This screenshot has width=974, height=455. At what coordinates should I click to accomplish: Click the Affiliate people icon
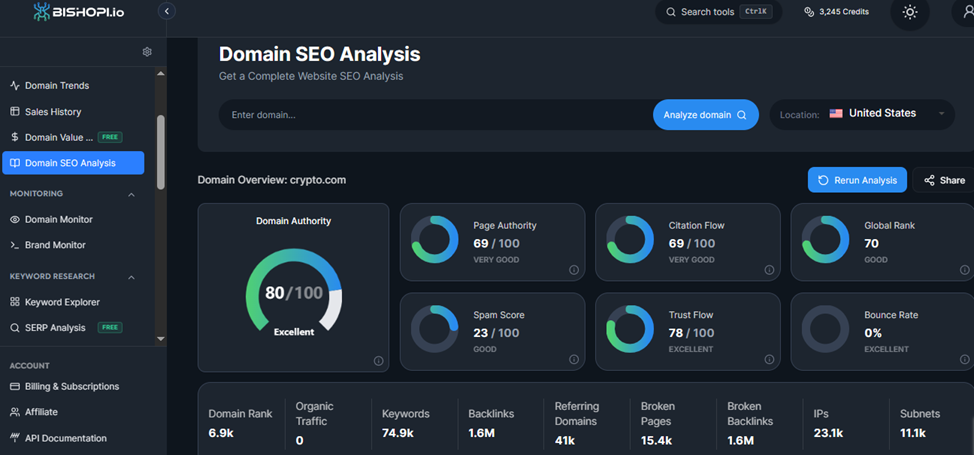15,412
